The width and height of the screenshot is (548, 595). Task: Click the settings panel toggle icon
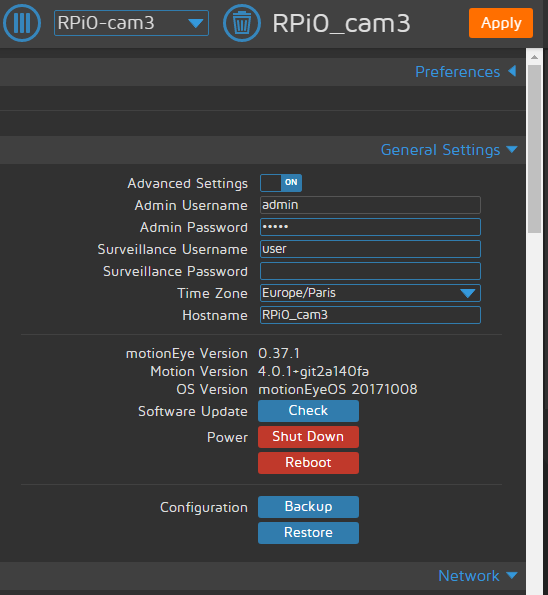(22, 23)
